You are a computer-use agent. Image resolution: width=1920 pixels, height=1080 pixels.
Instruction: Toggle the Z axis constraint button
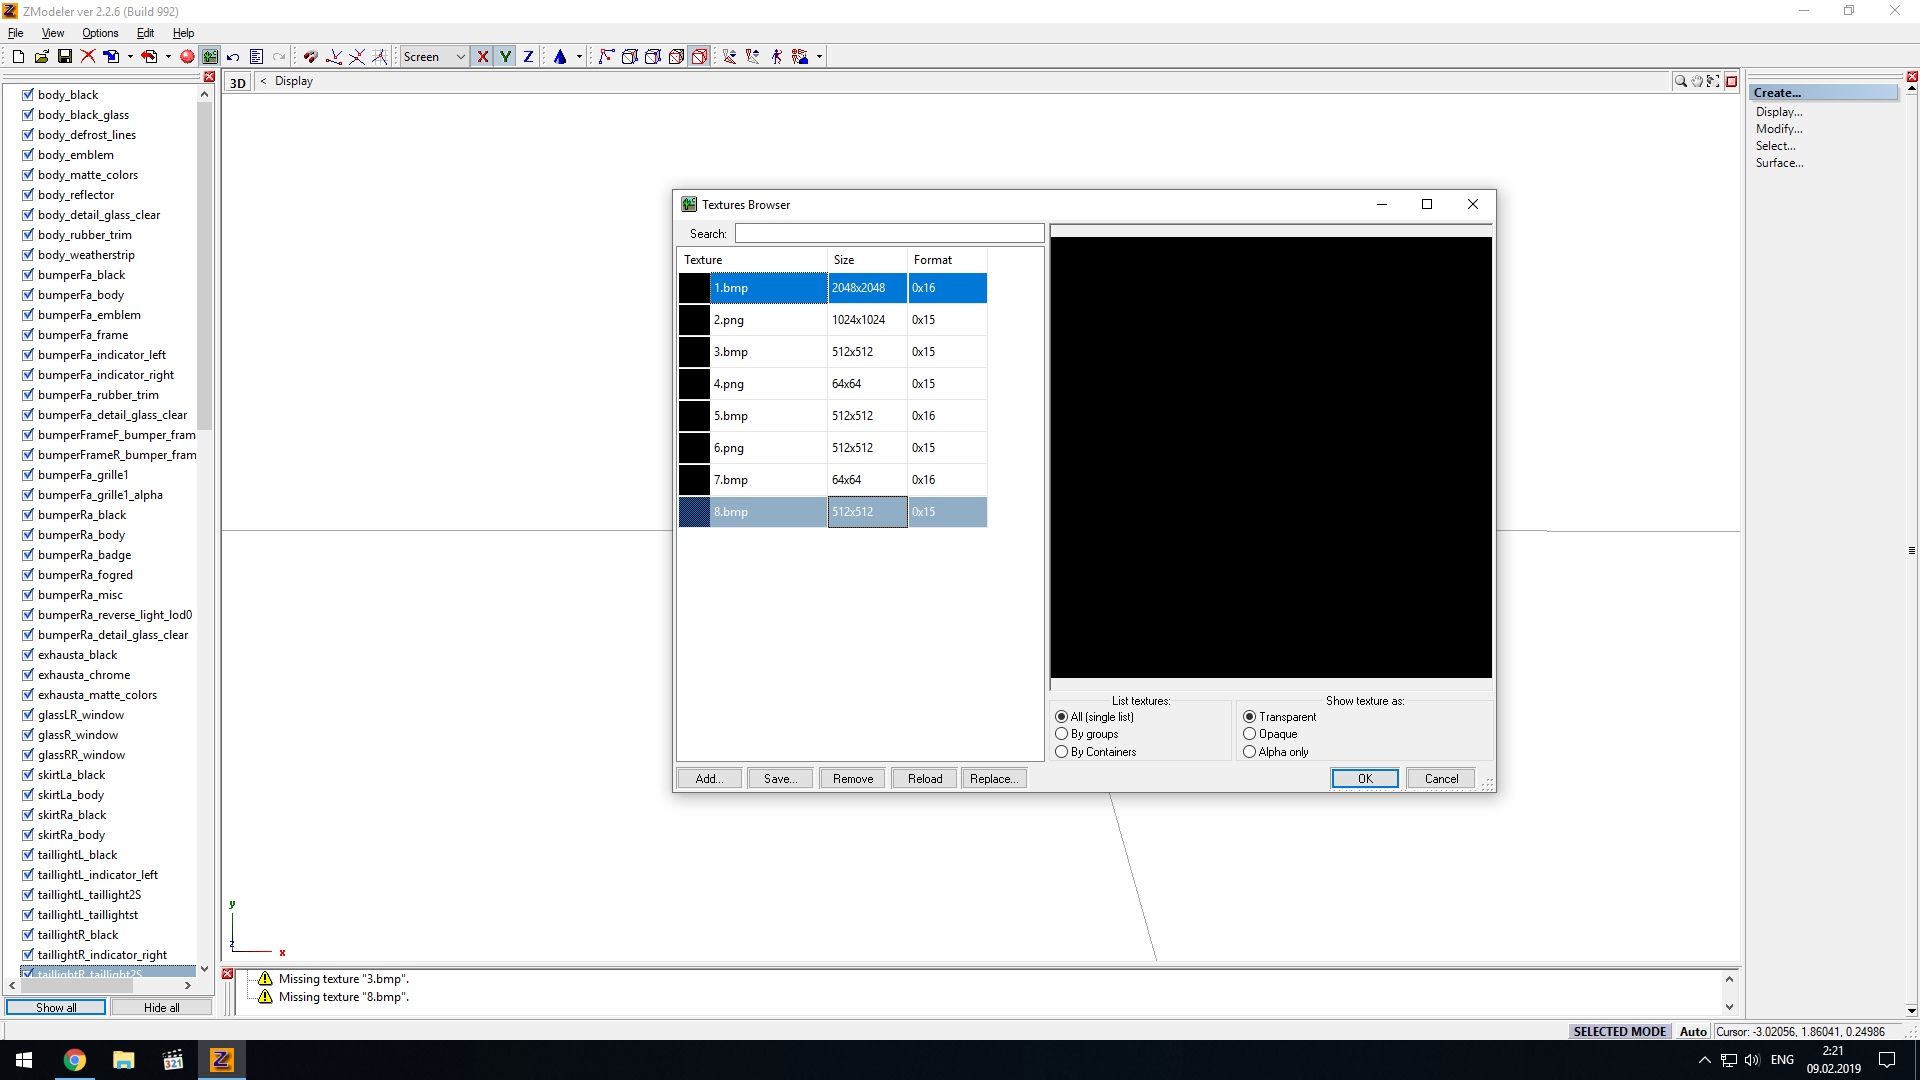click(x=528, y=57)
